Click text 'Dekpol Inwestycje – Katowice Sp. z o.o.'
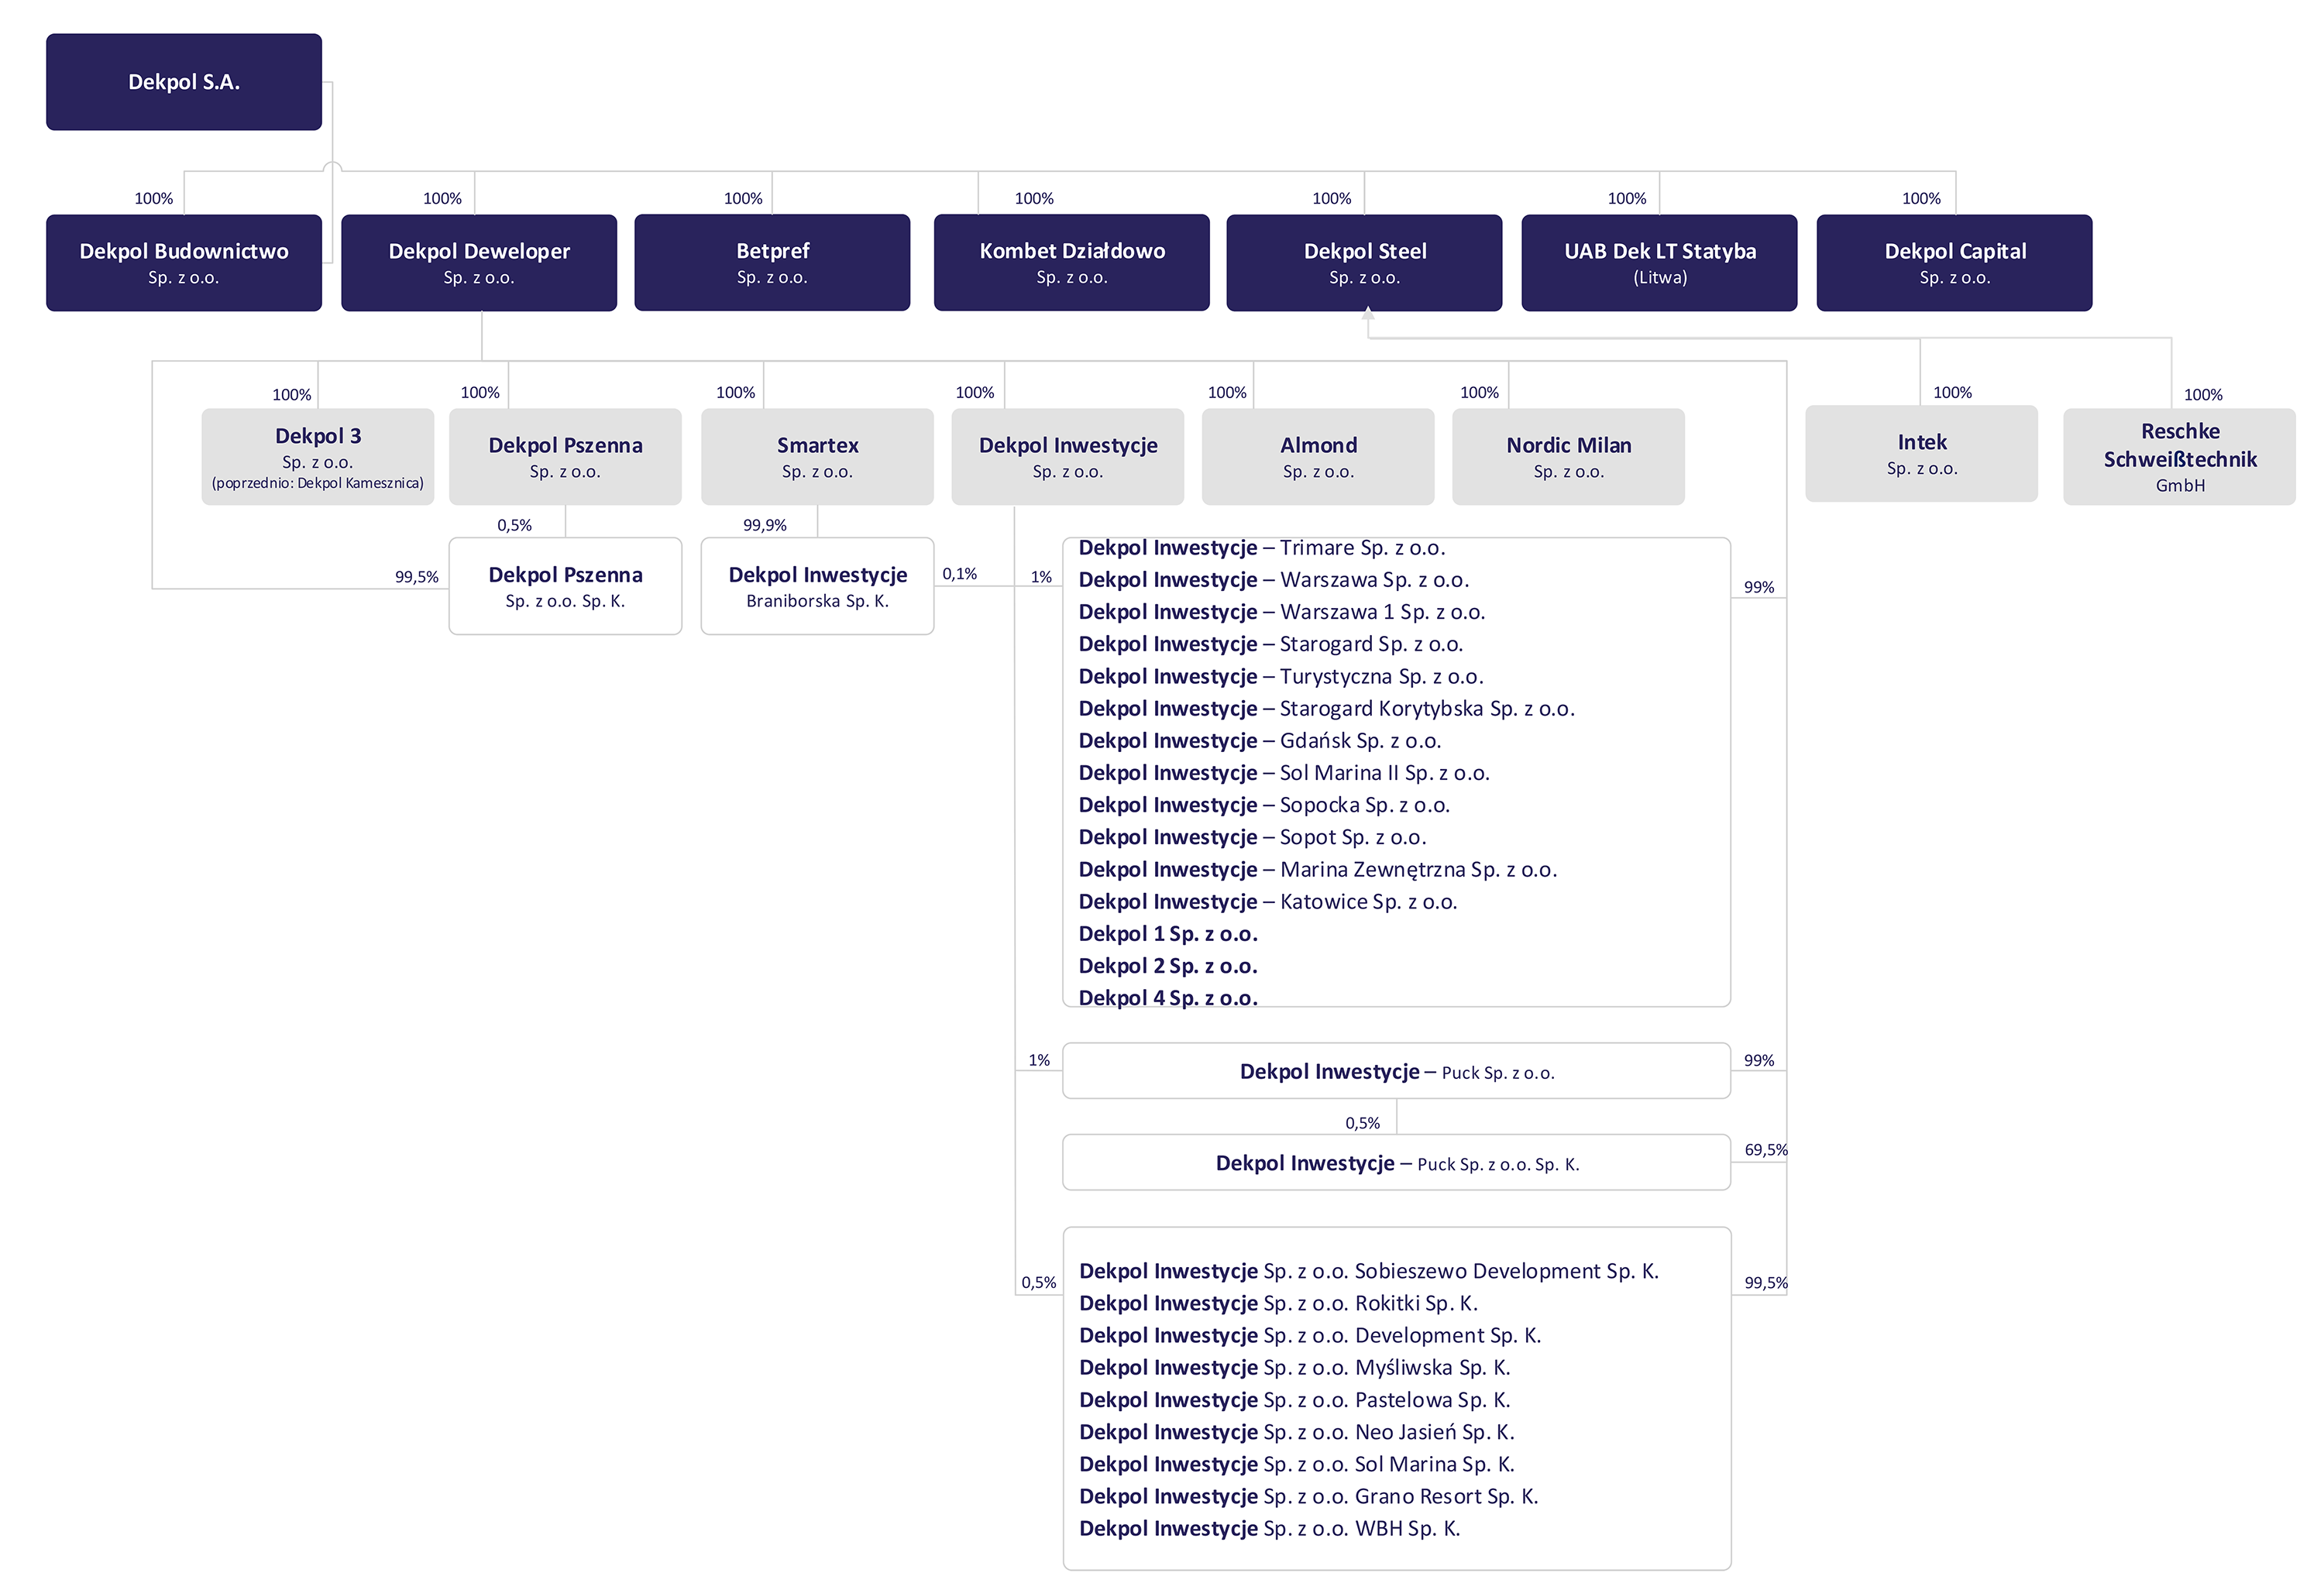This screenshot has height=1590, width=2324. pyautogui.click(x=1268, y=902)
